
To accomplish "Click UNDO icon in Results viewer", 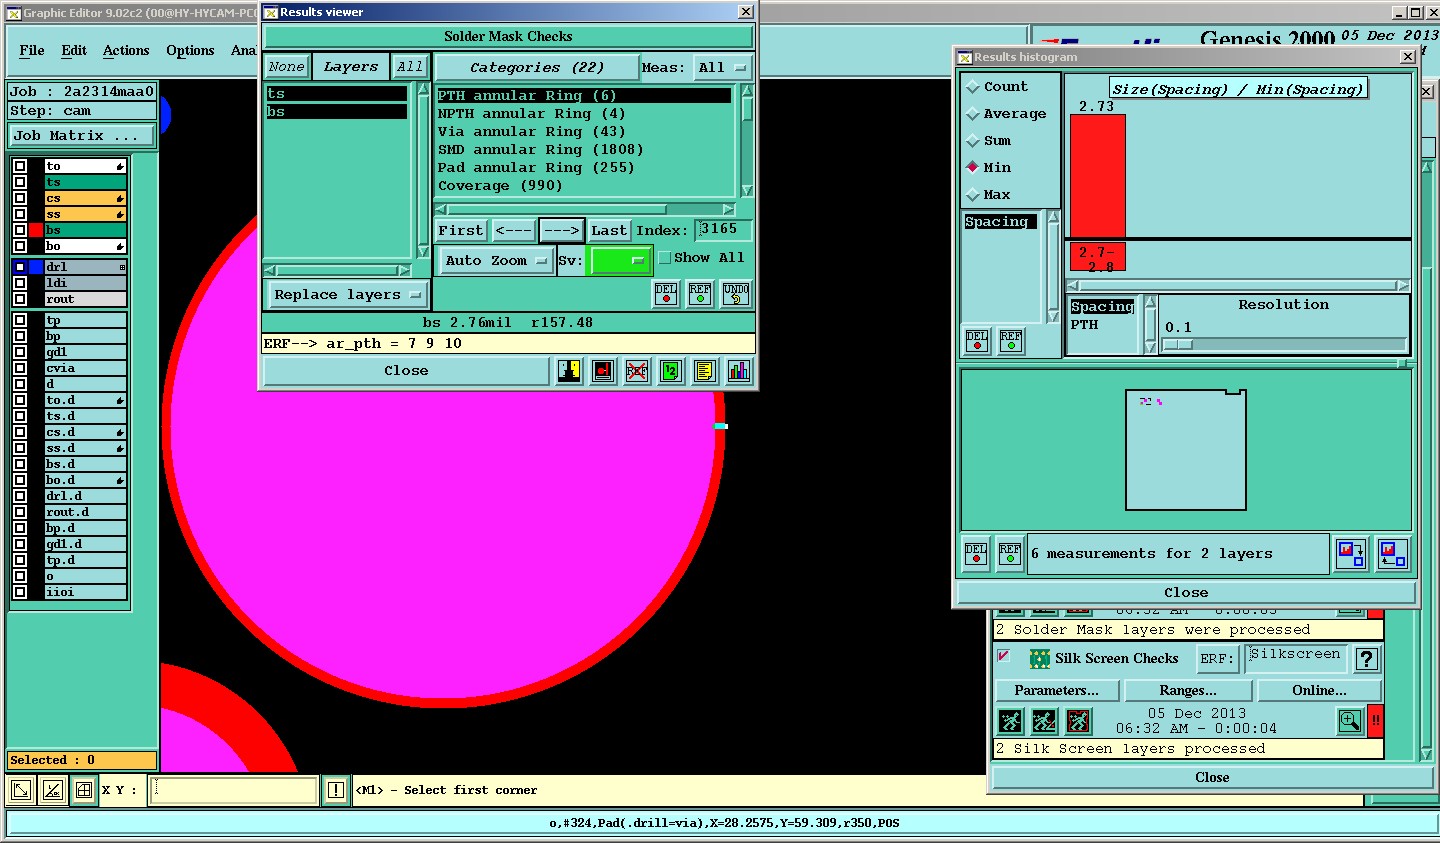I will pos(736,294).
